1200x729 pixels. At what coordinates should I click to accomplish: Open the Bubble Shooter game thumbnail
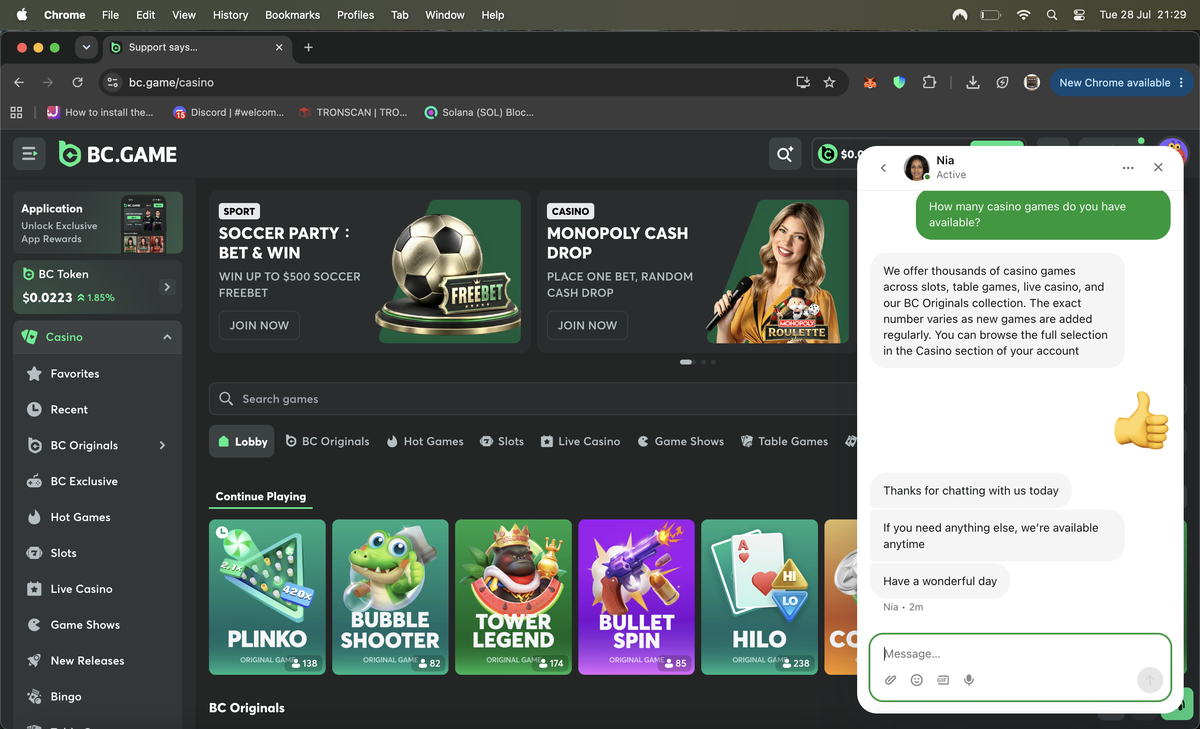[390, 597]
